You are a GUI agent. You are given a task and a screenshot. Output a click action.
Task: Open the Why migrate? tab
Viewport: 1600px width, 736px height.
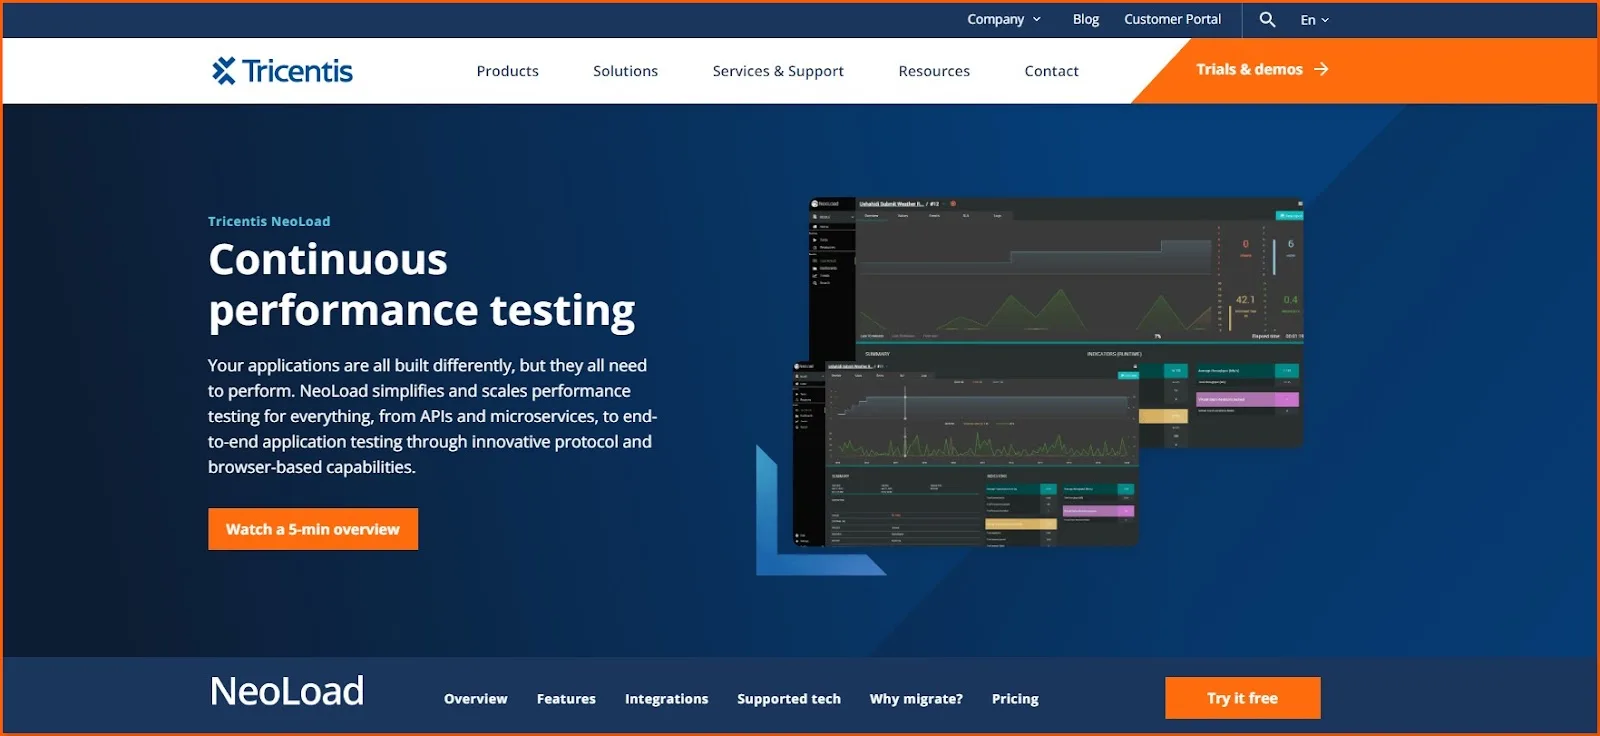point(916,699)
